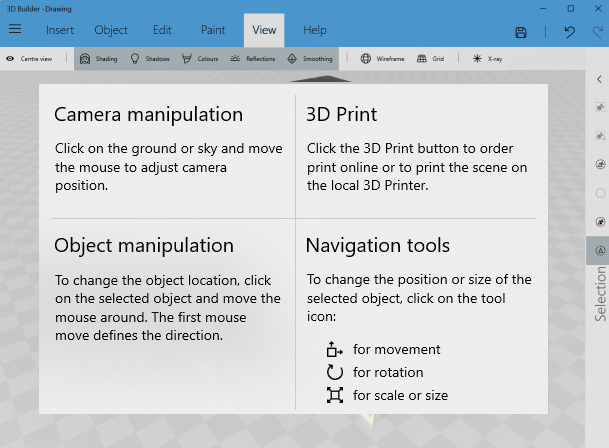The image size is (609, 448).
Task: Disable Shadows in the view toolbar
Action: 150,59
